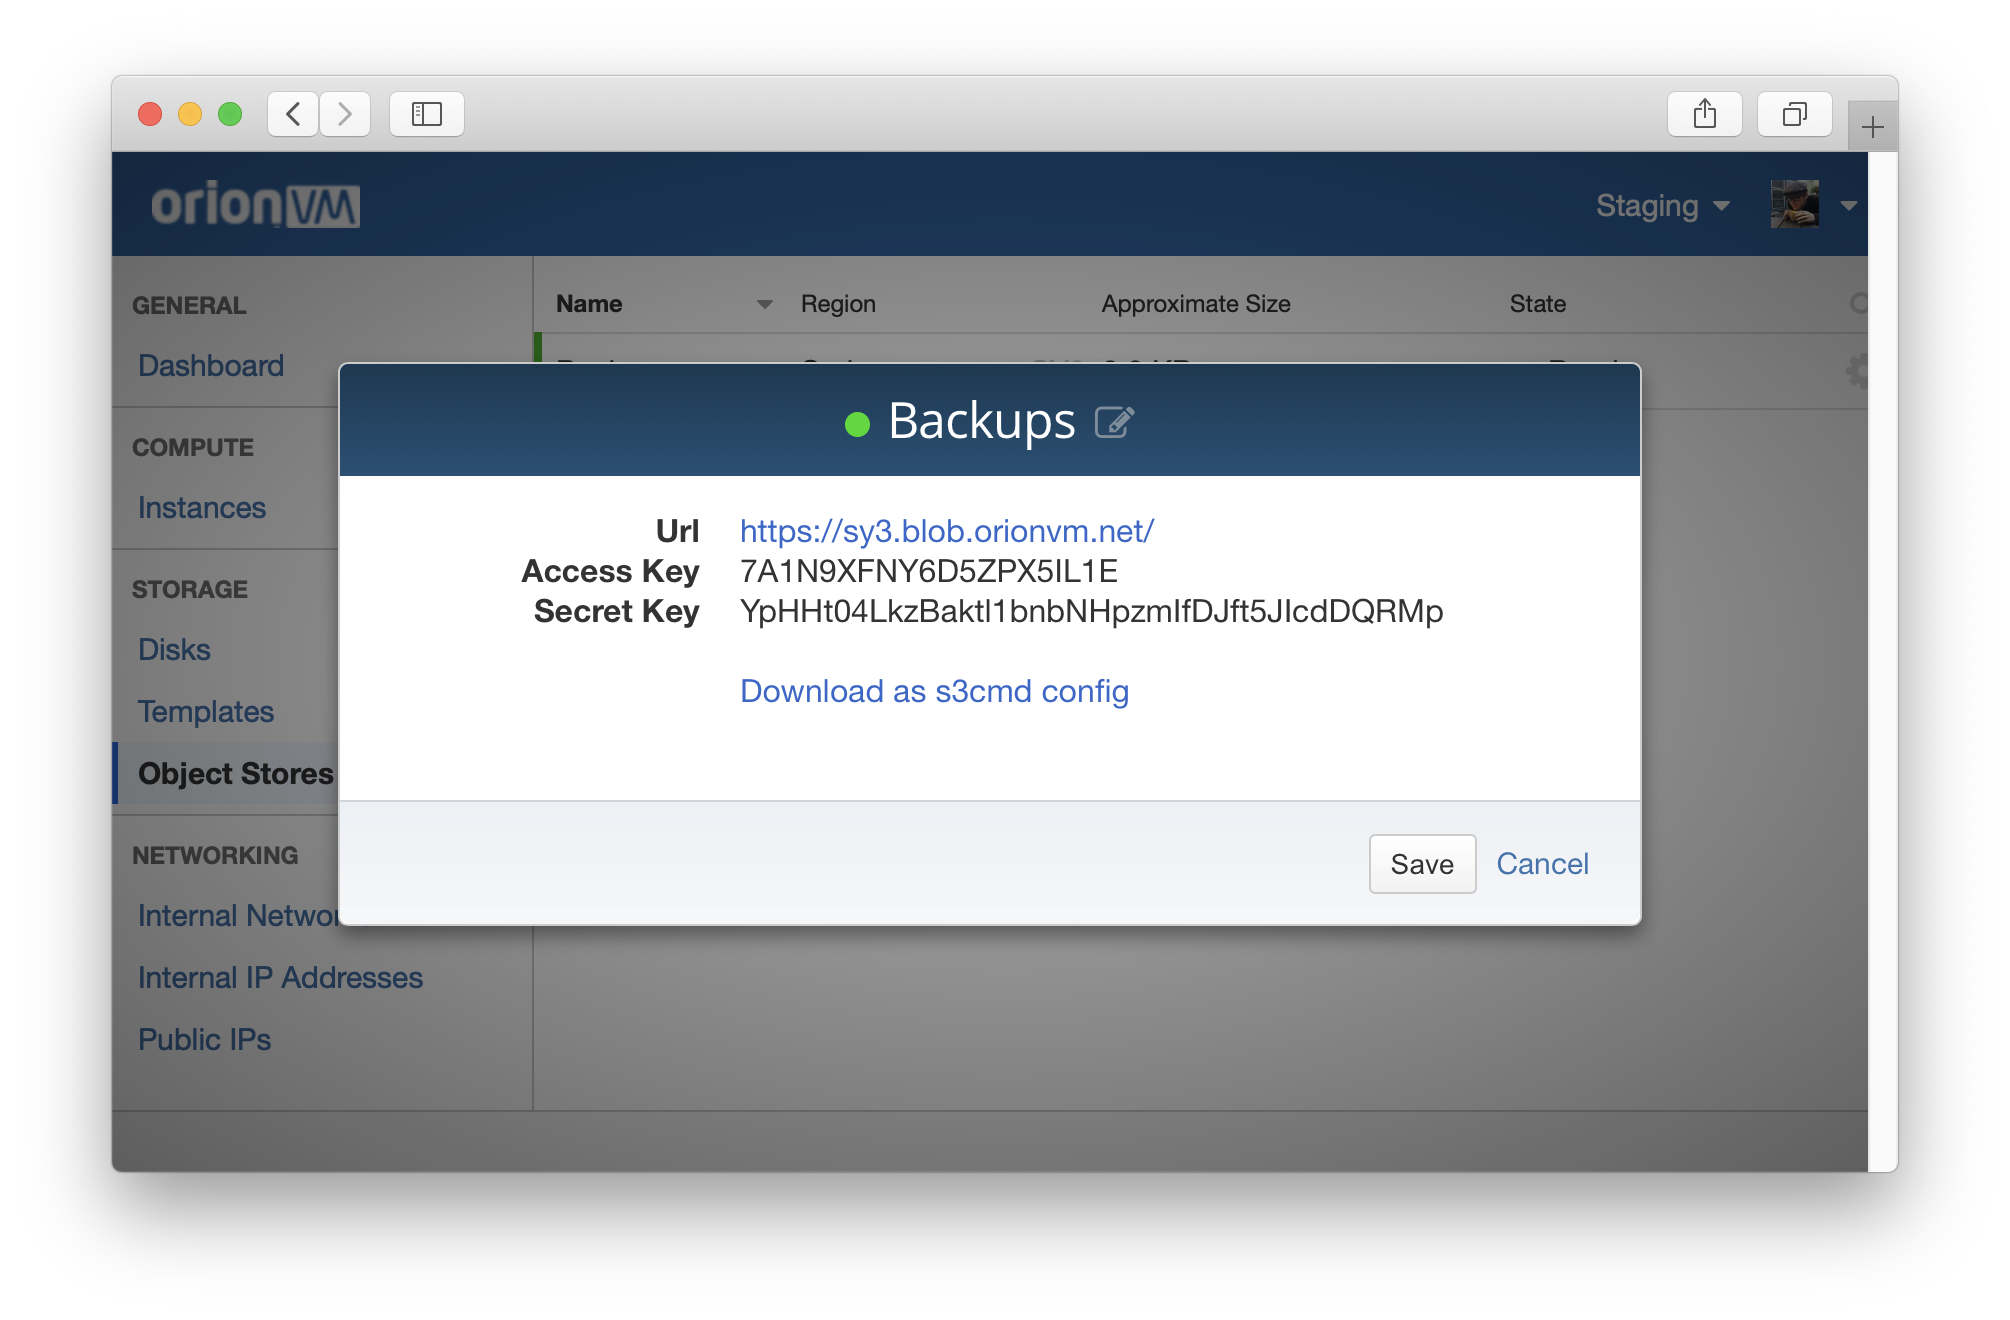Click the user avatar thumbnail in the header
2010x1320 pixels.
coord(1795,203)
